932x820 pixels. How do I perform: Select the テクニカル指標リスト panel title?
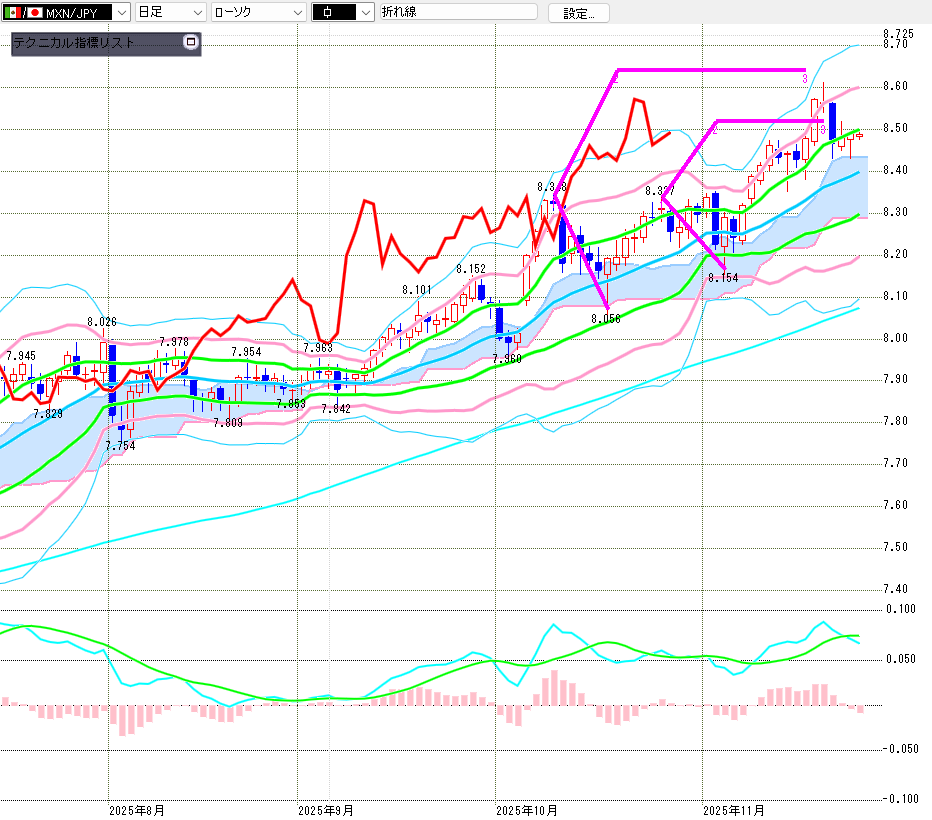click(x=73, y=43)
